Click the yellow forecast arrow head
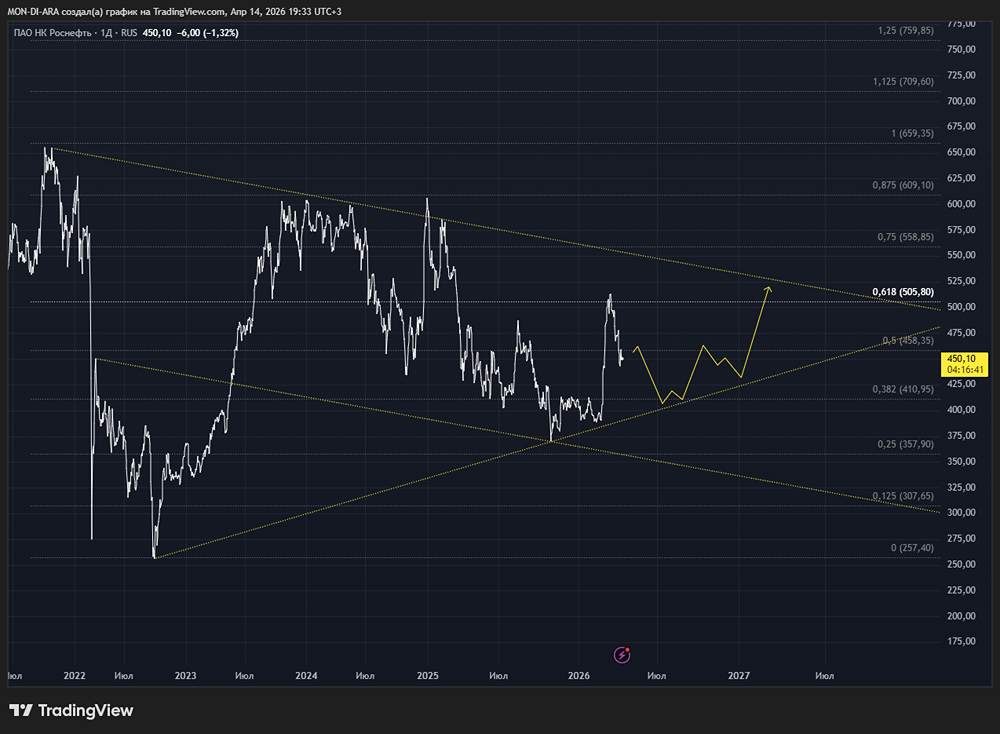Screen dimensions: 1000x734 pos(767,291)
